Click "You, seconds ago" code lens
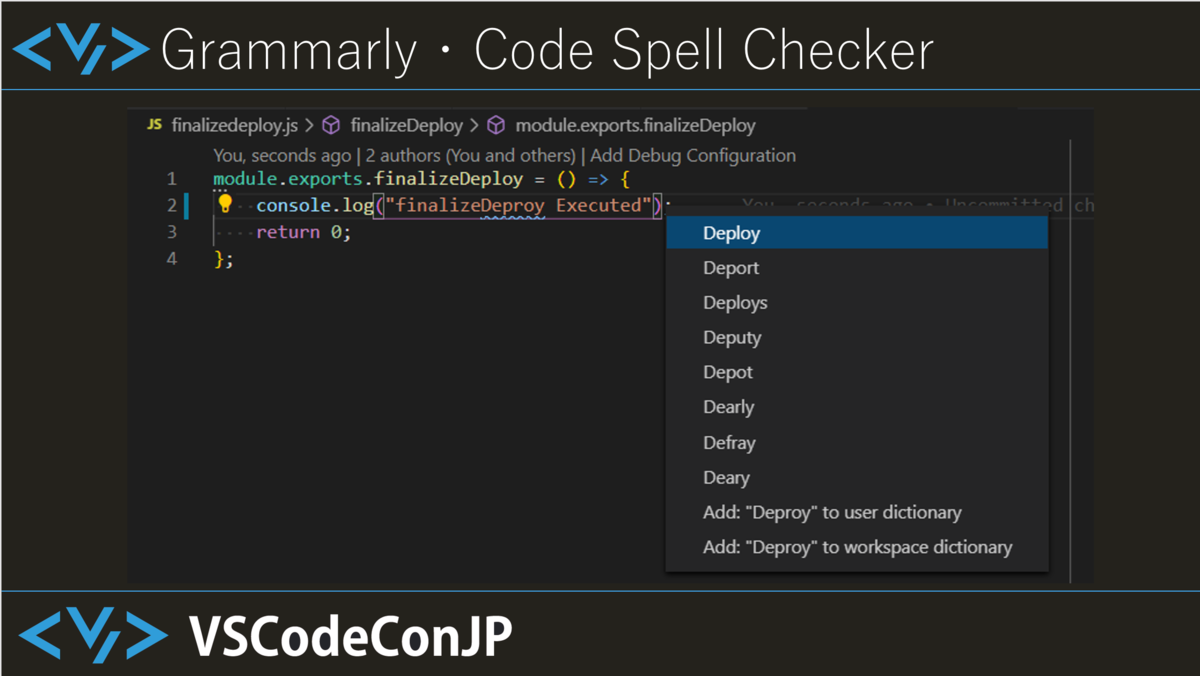 282,156
